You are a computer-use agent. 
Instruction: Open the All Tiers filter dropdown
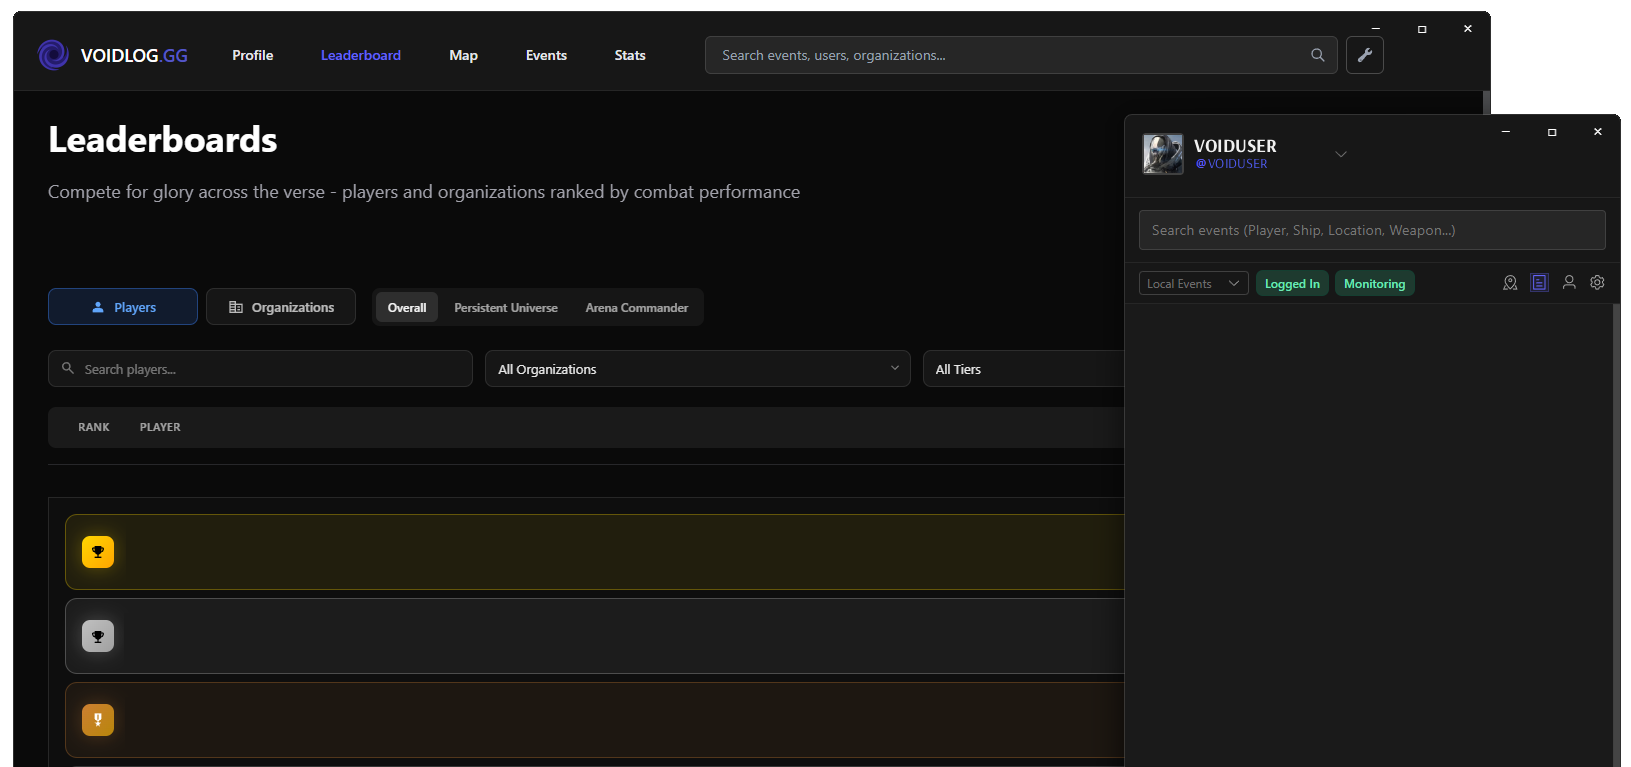pos(1024,369)
